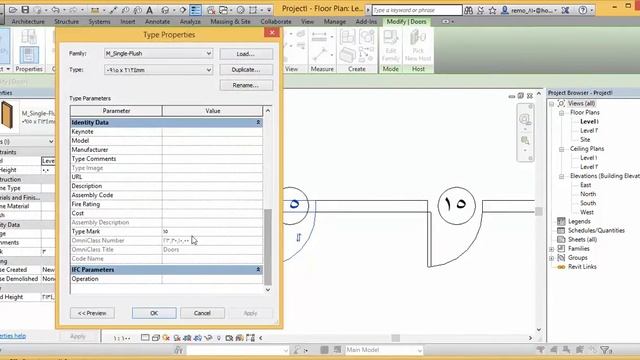This screenshot has width=640, height=360.
Task: Select the Modify | Doors contextual tab
Action: coord(407,22)
